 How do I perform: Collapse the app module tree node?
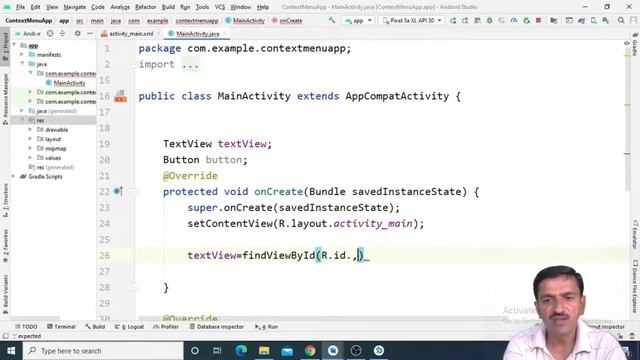tap(15, 45)
